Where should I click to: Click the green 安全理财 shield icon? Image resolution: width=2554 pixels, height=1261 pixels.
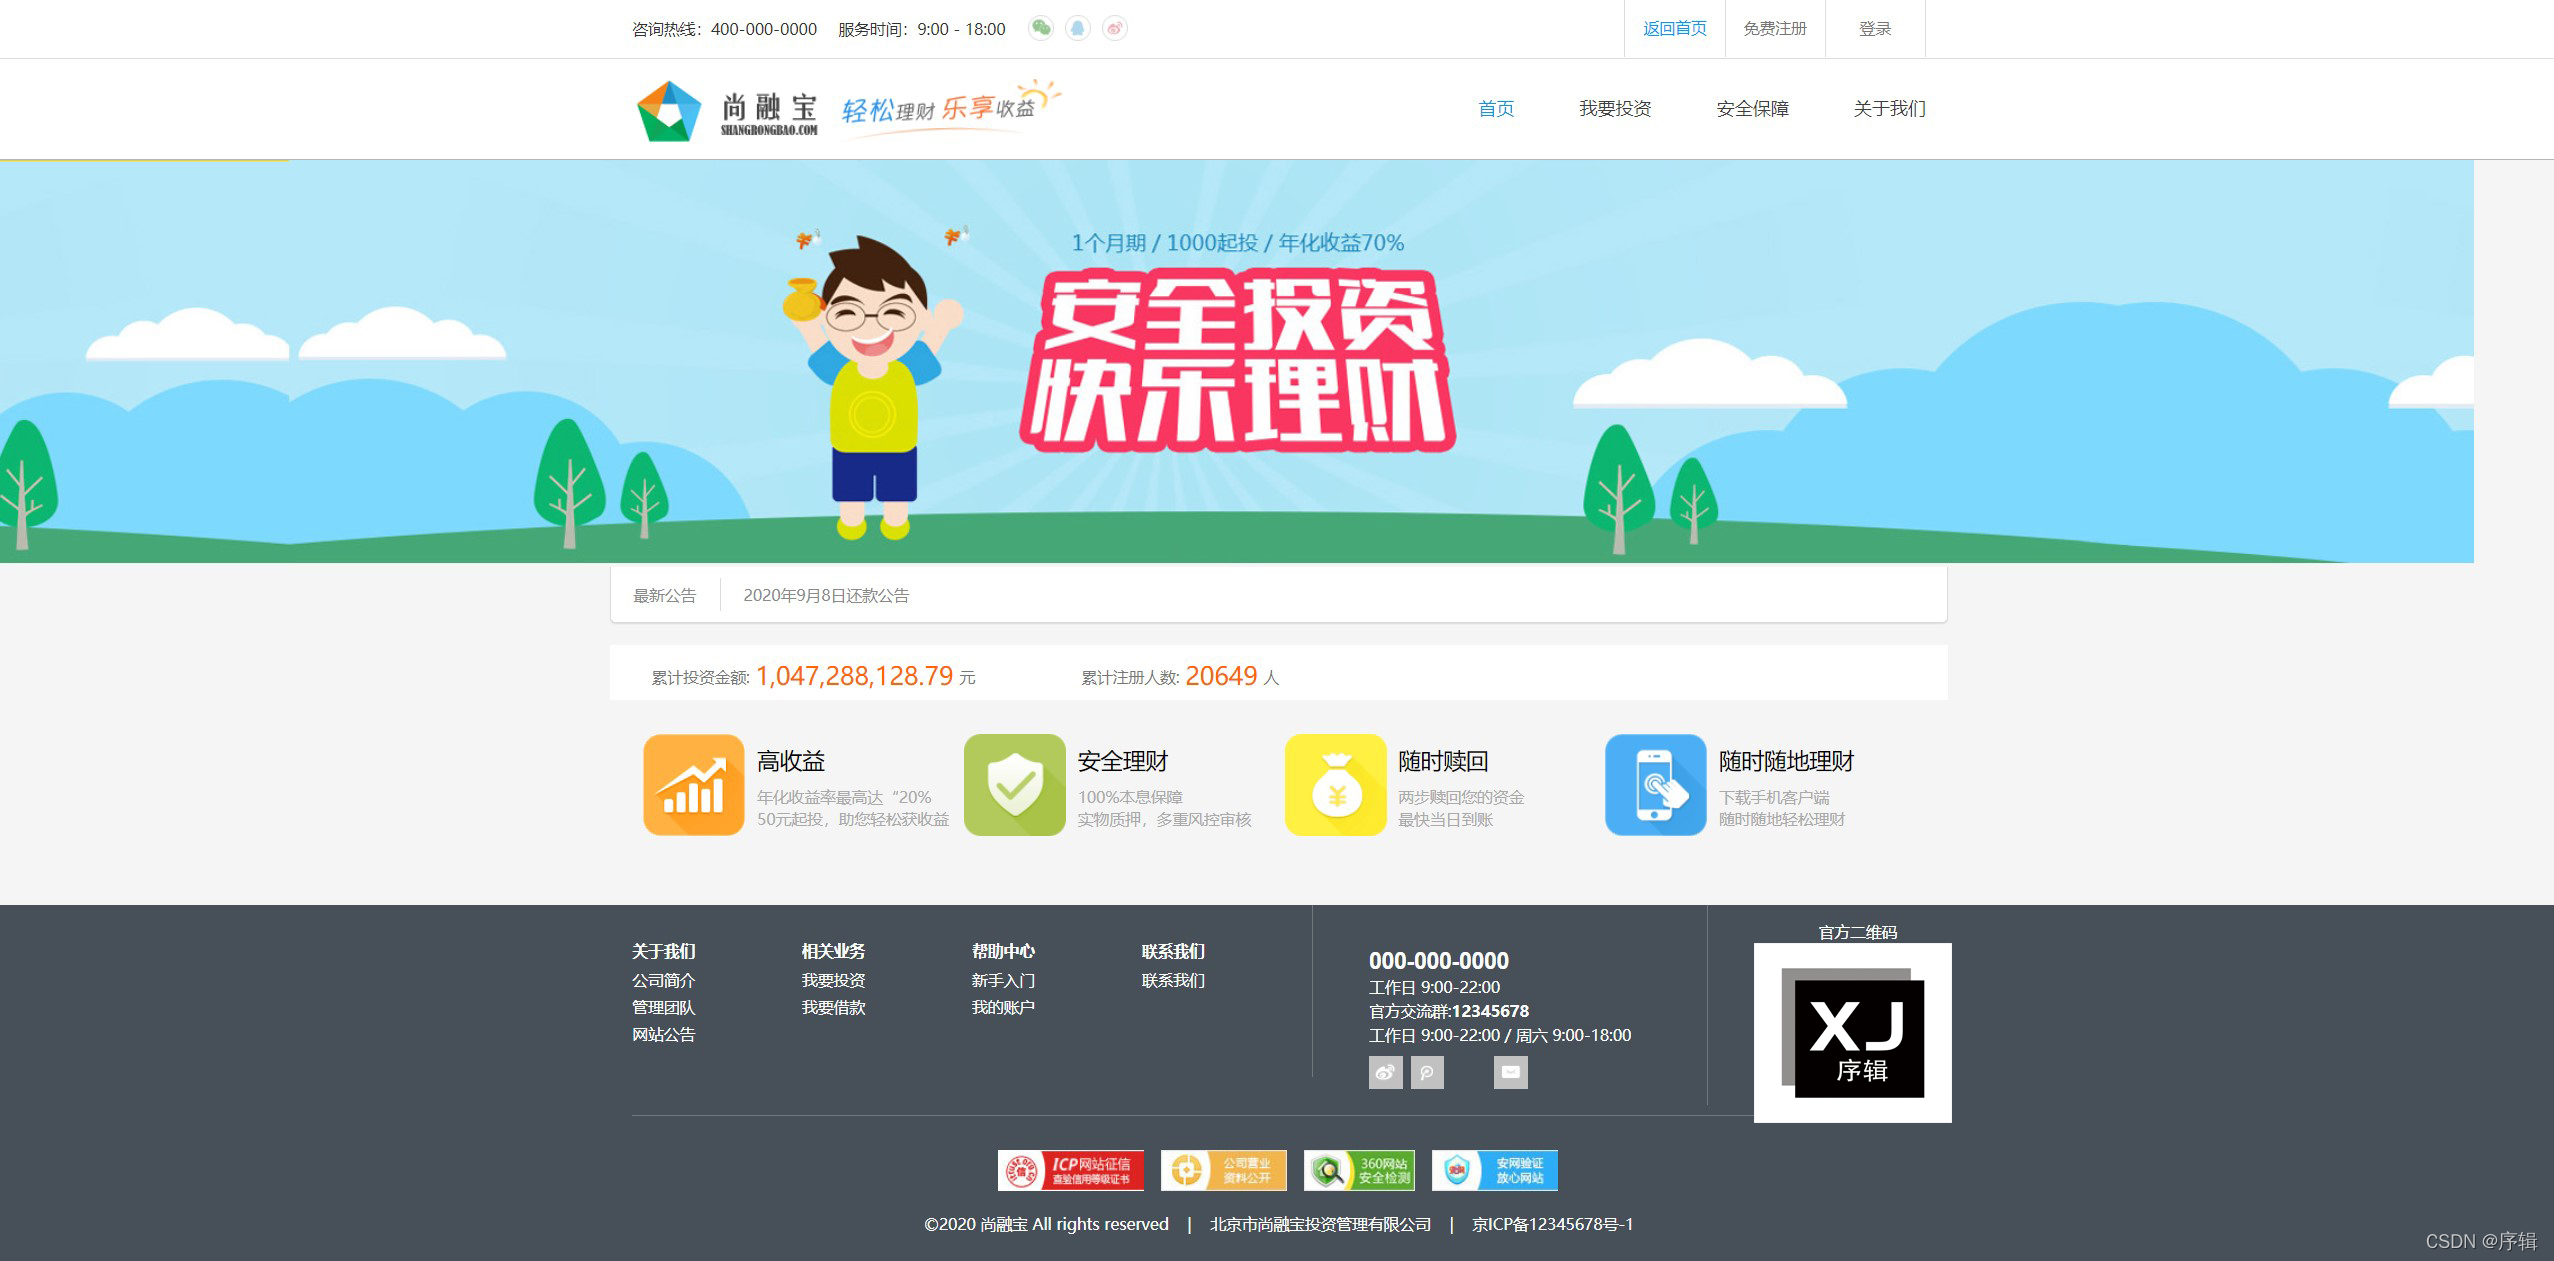coord(1014,785)
